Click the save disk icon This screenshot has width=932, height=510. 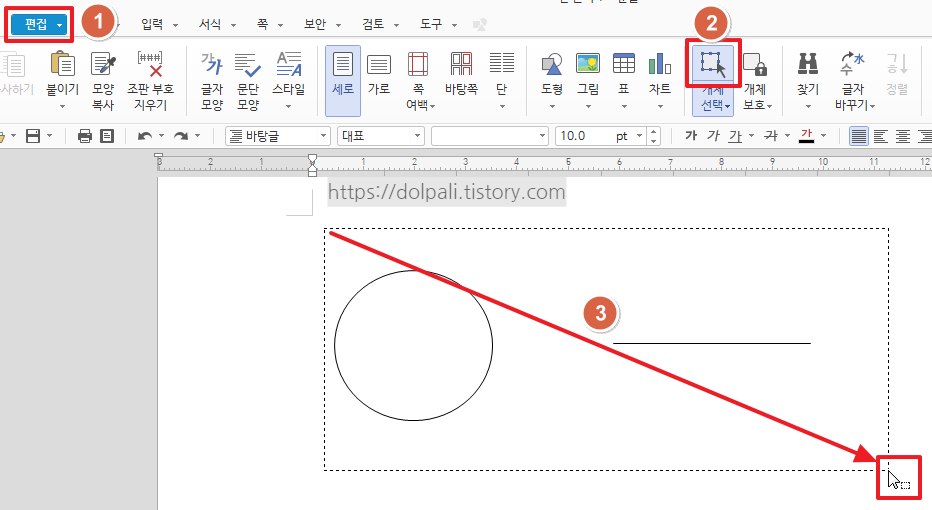(33, 136)
